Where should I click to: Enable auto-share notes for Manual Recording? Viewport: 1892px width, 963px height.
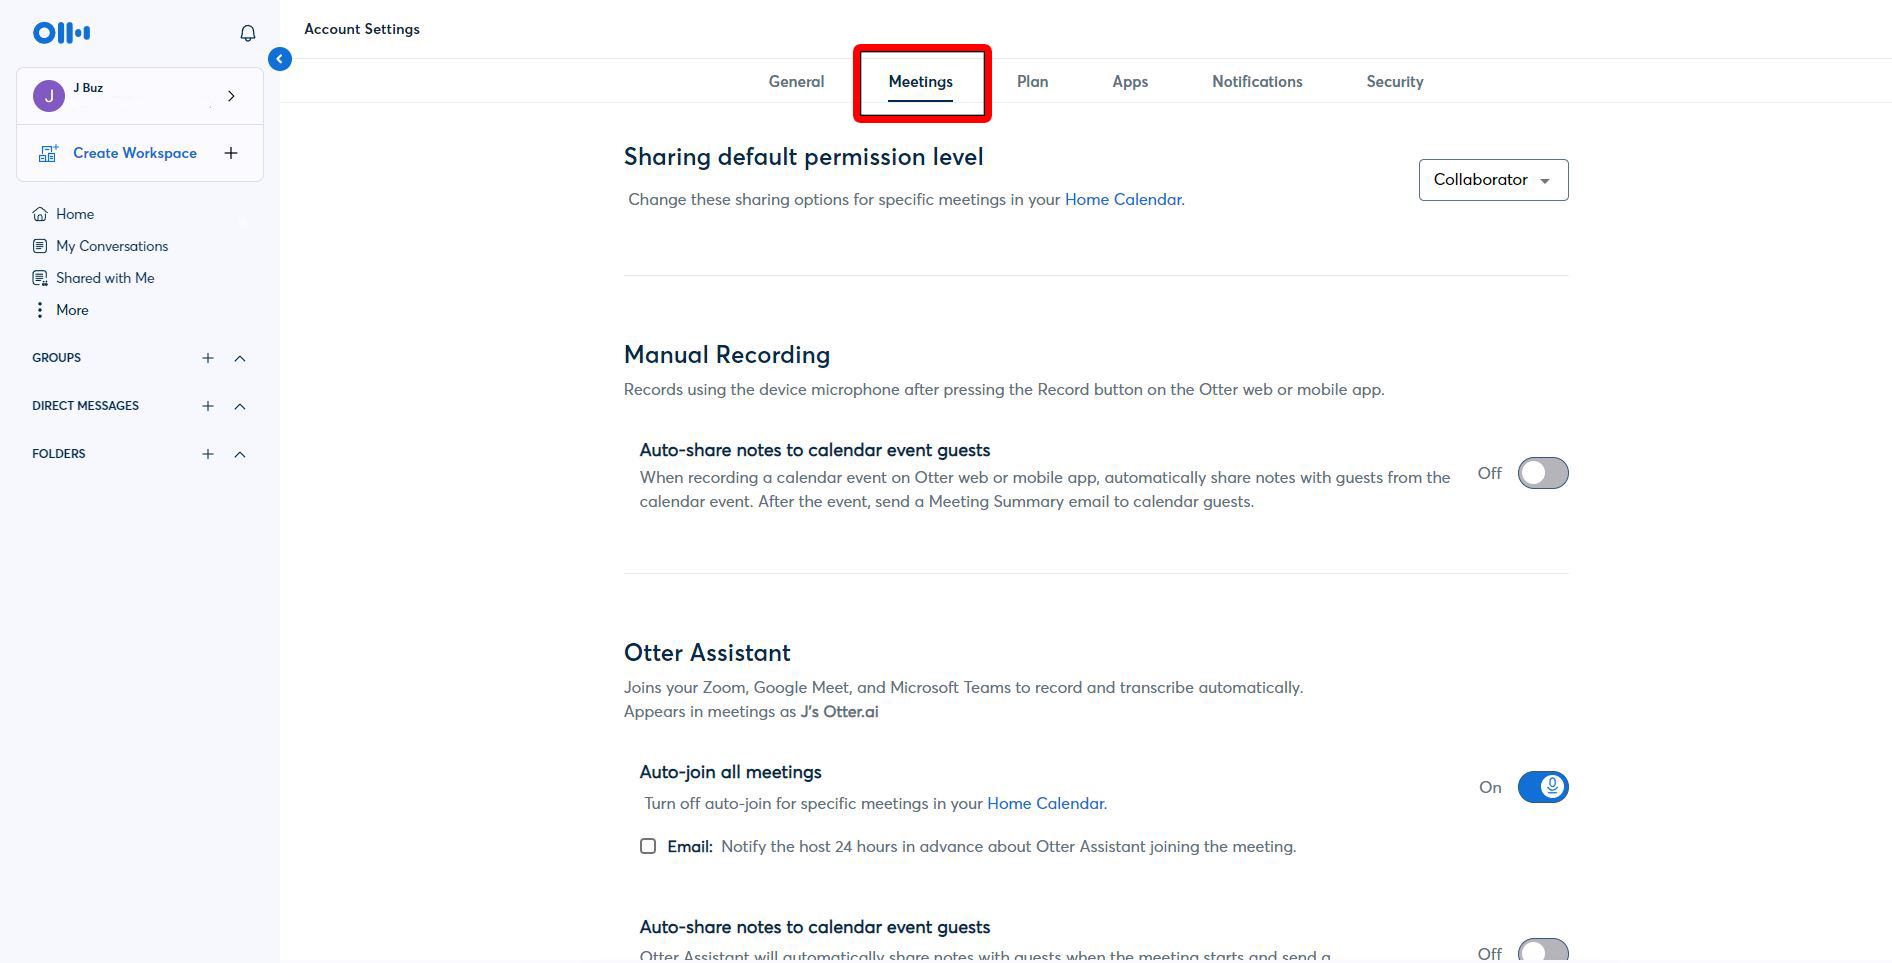[x=1542, y=472]
